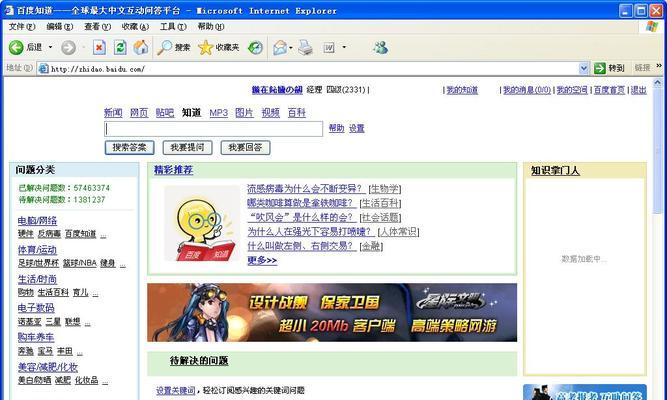Open the Search magnifier in toolbar

164,47
